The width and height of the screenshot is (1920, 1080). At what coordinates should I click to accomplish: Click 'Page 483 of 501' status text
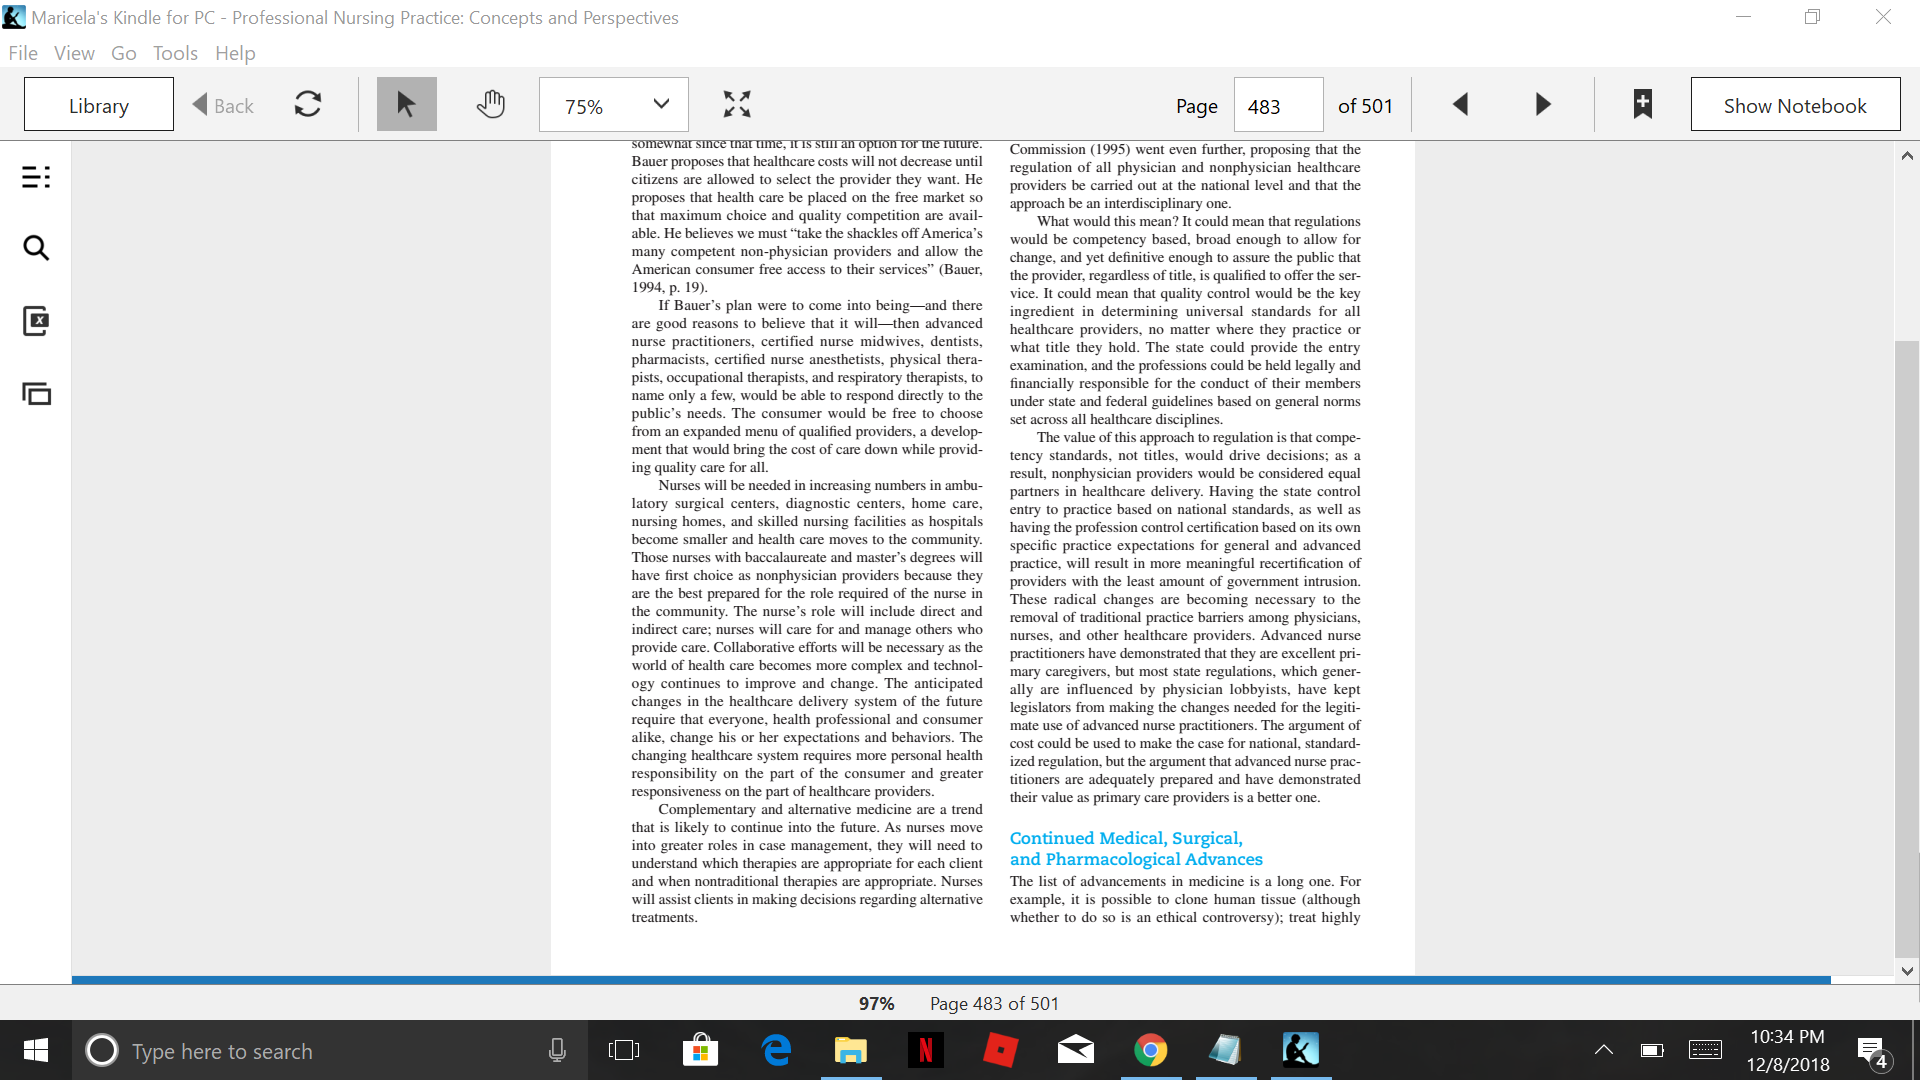click(994, 1003)
